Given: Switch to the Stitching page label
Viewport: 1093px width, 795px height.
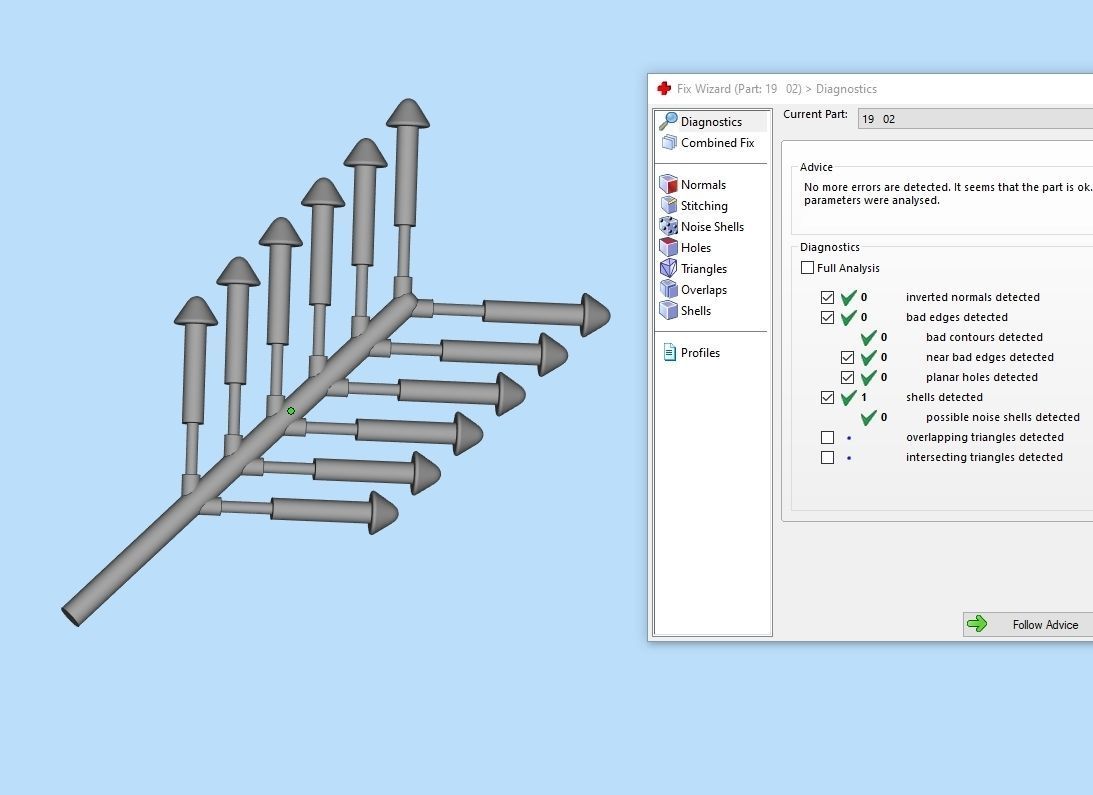Looking at the screenshot, I should pyautogui.click(x=704, y=205).
